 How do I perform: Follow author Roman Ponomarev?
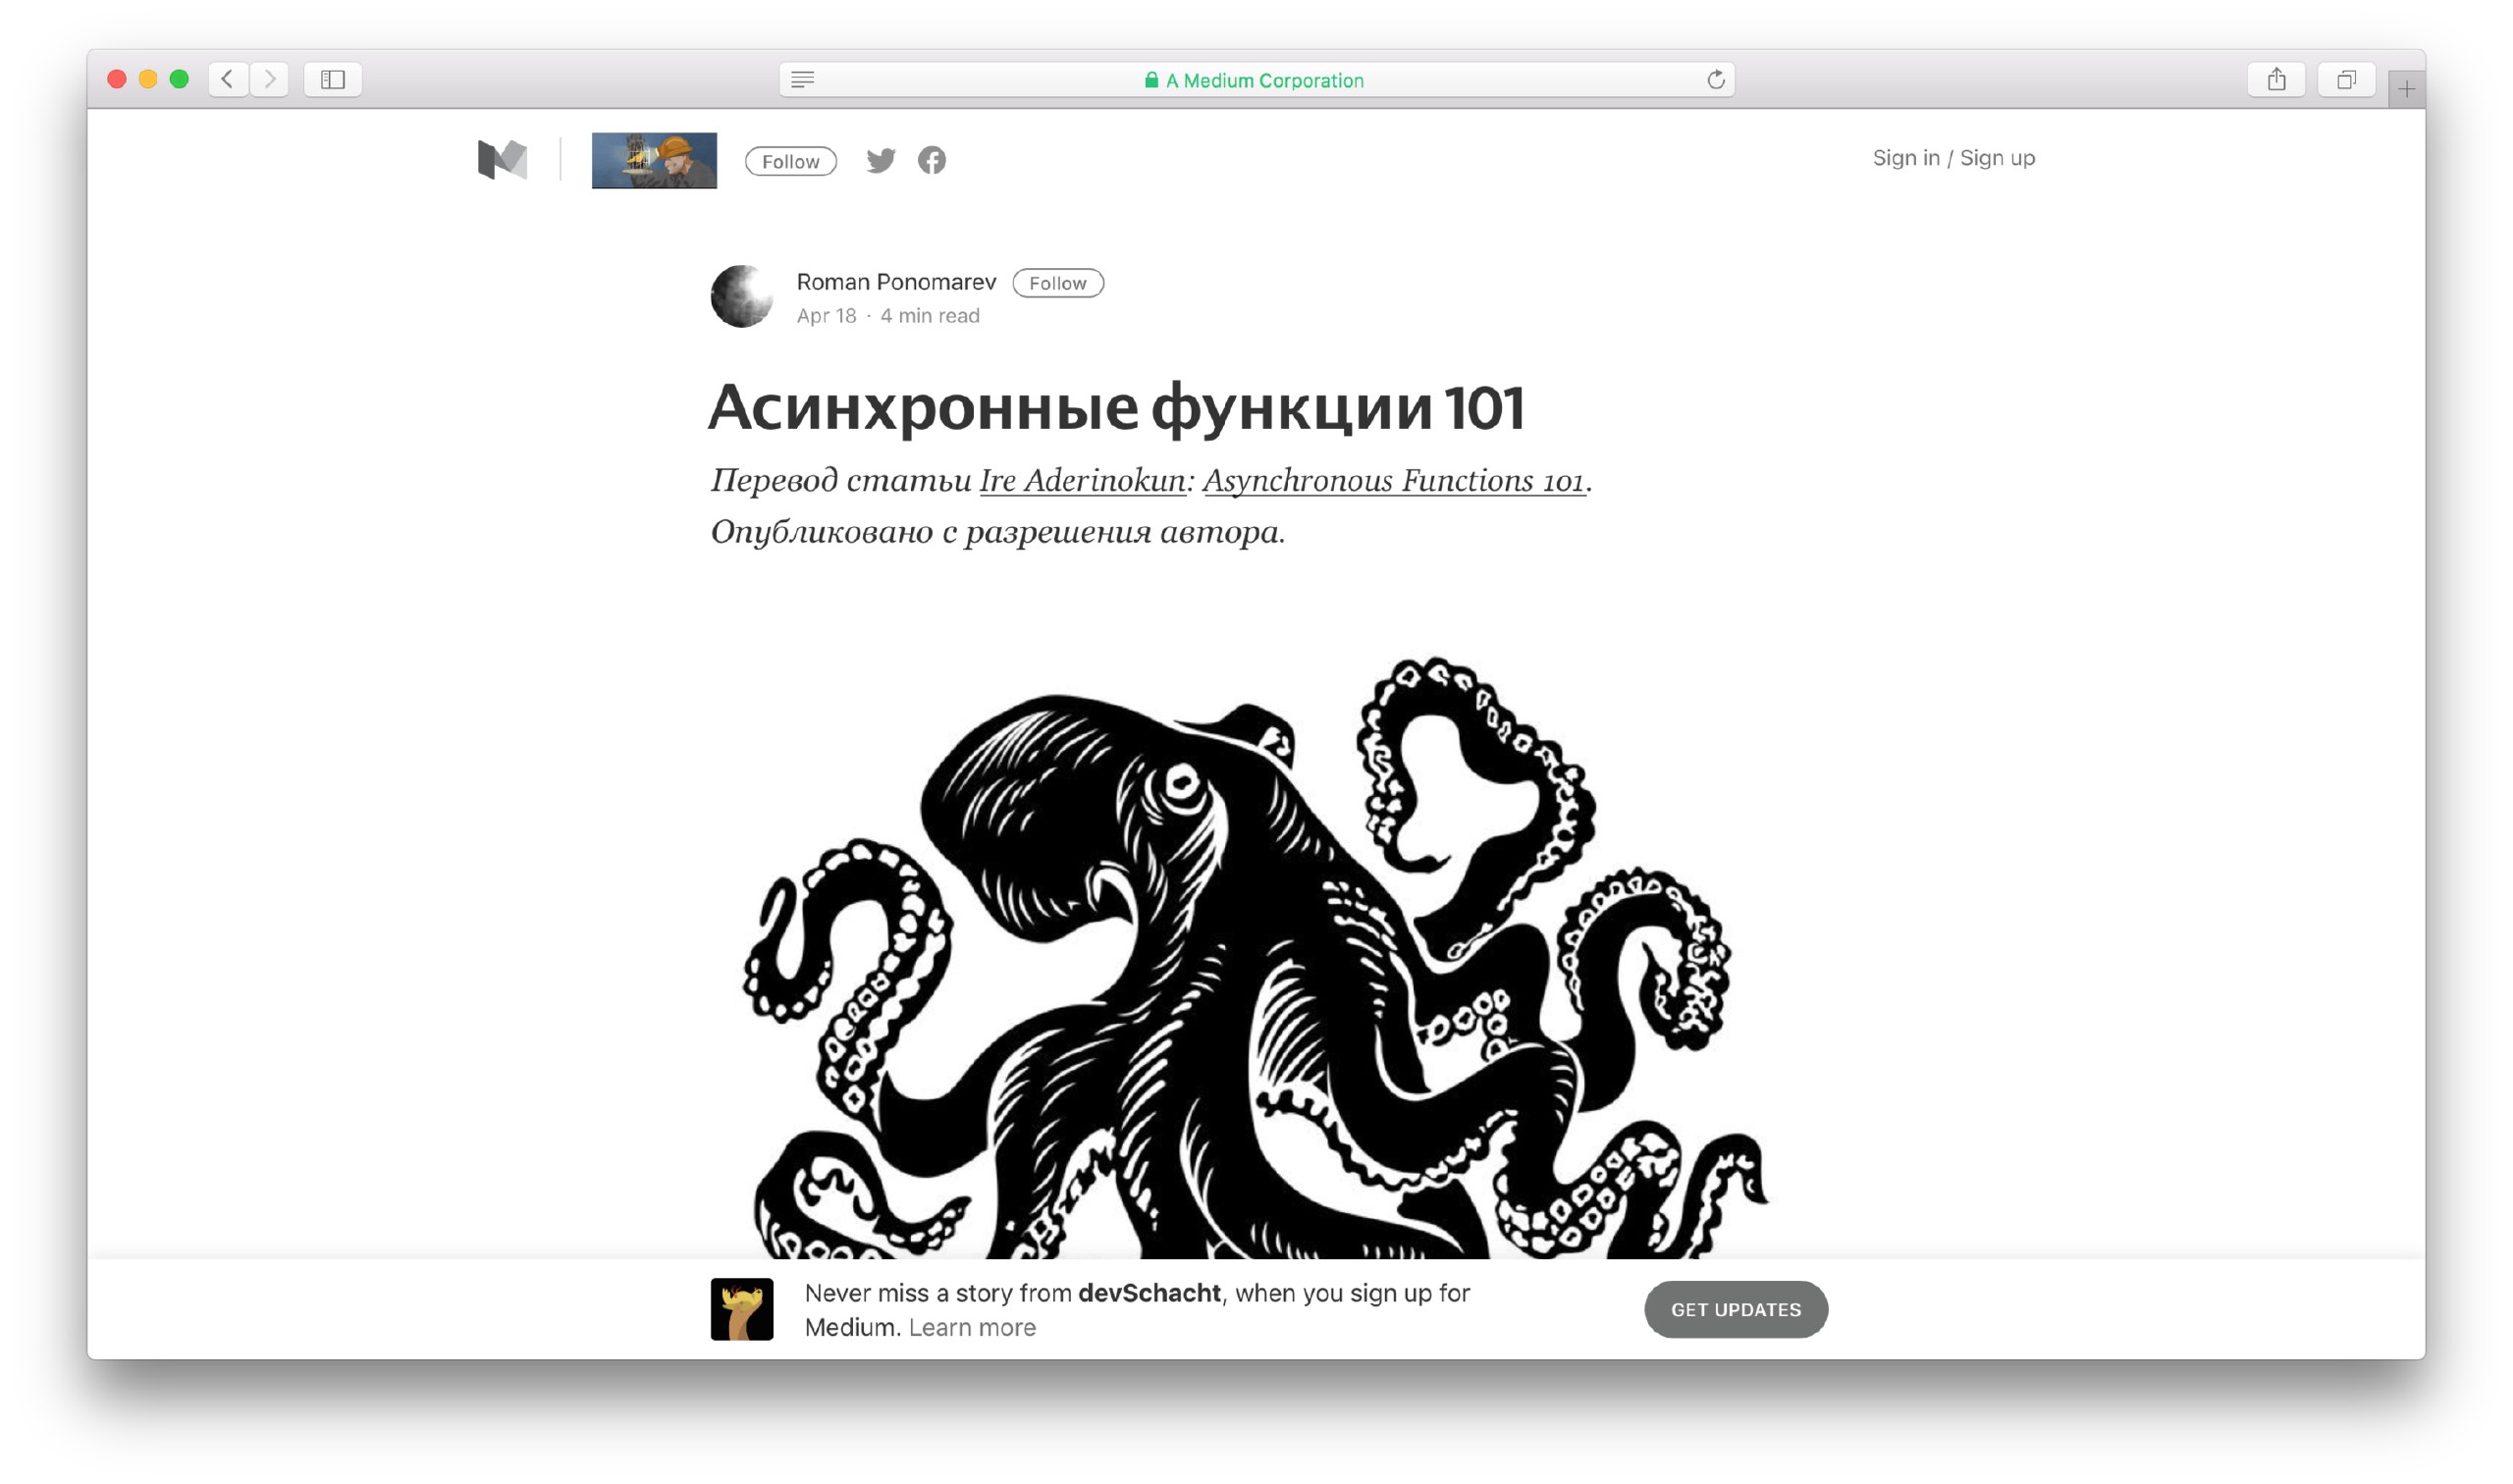pos(1057,283)
